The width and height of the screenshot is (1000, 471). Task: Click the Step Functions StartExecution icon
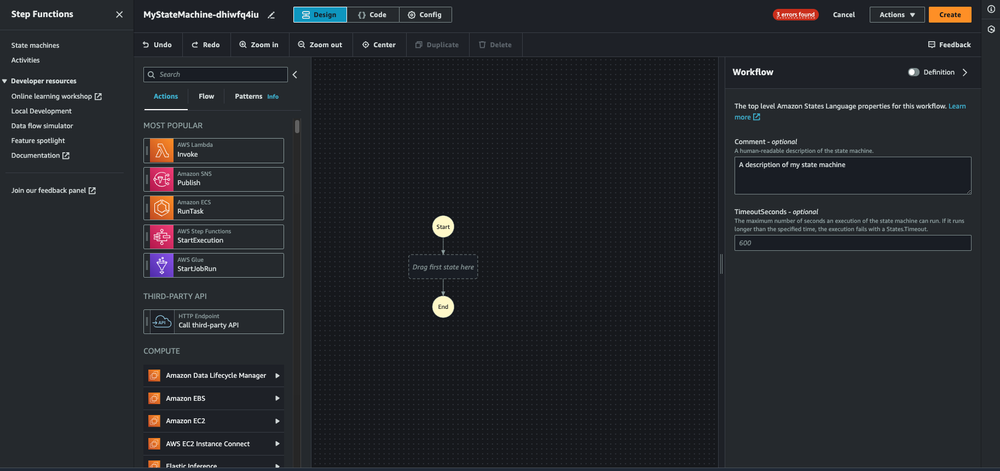point(162,236)
